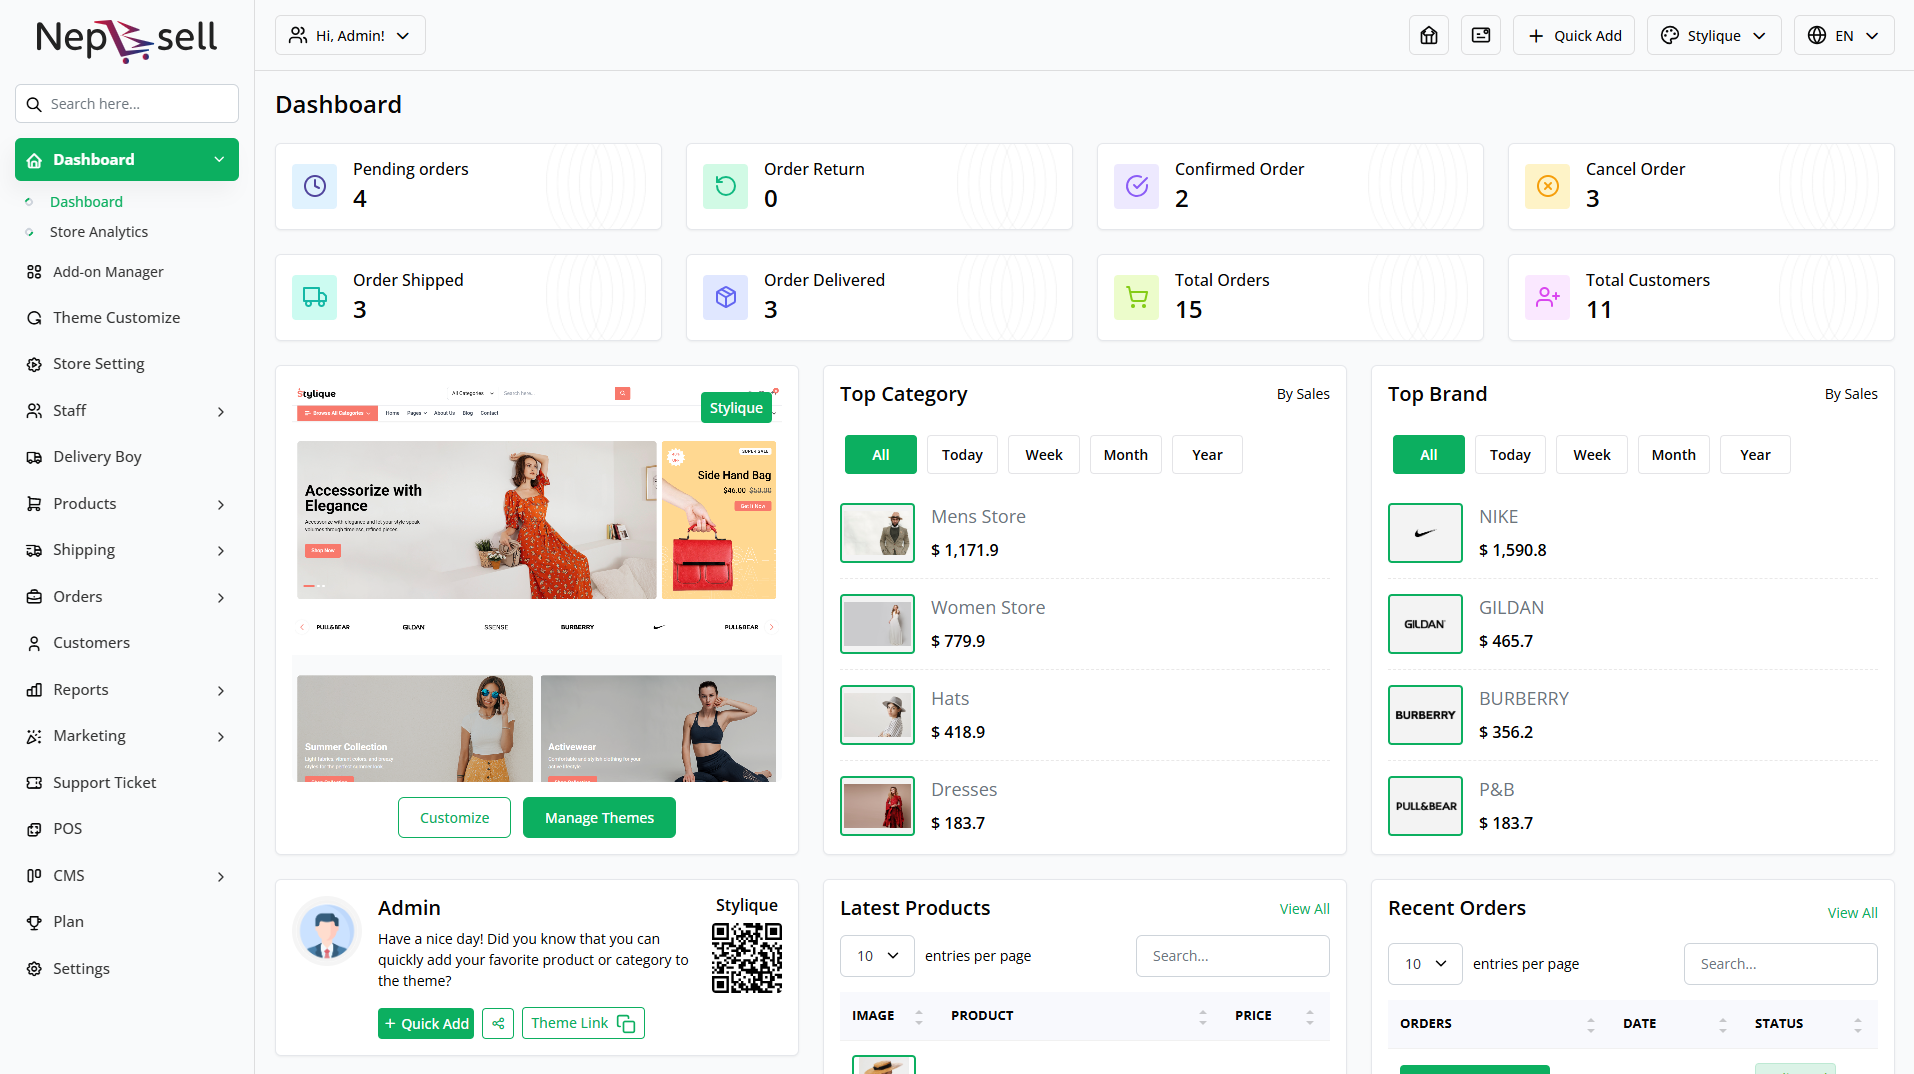Click the Order Shipped truck icon

(x=315, y=297)
